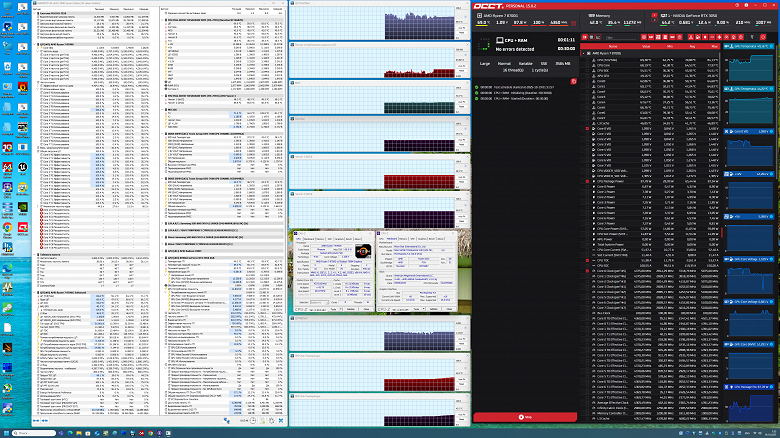The image size is (780, 438).
Task: Click the No errors detected status text
Action: [515, 49]
